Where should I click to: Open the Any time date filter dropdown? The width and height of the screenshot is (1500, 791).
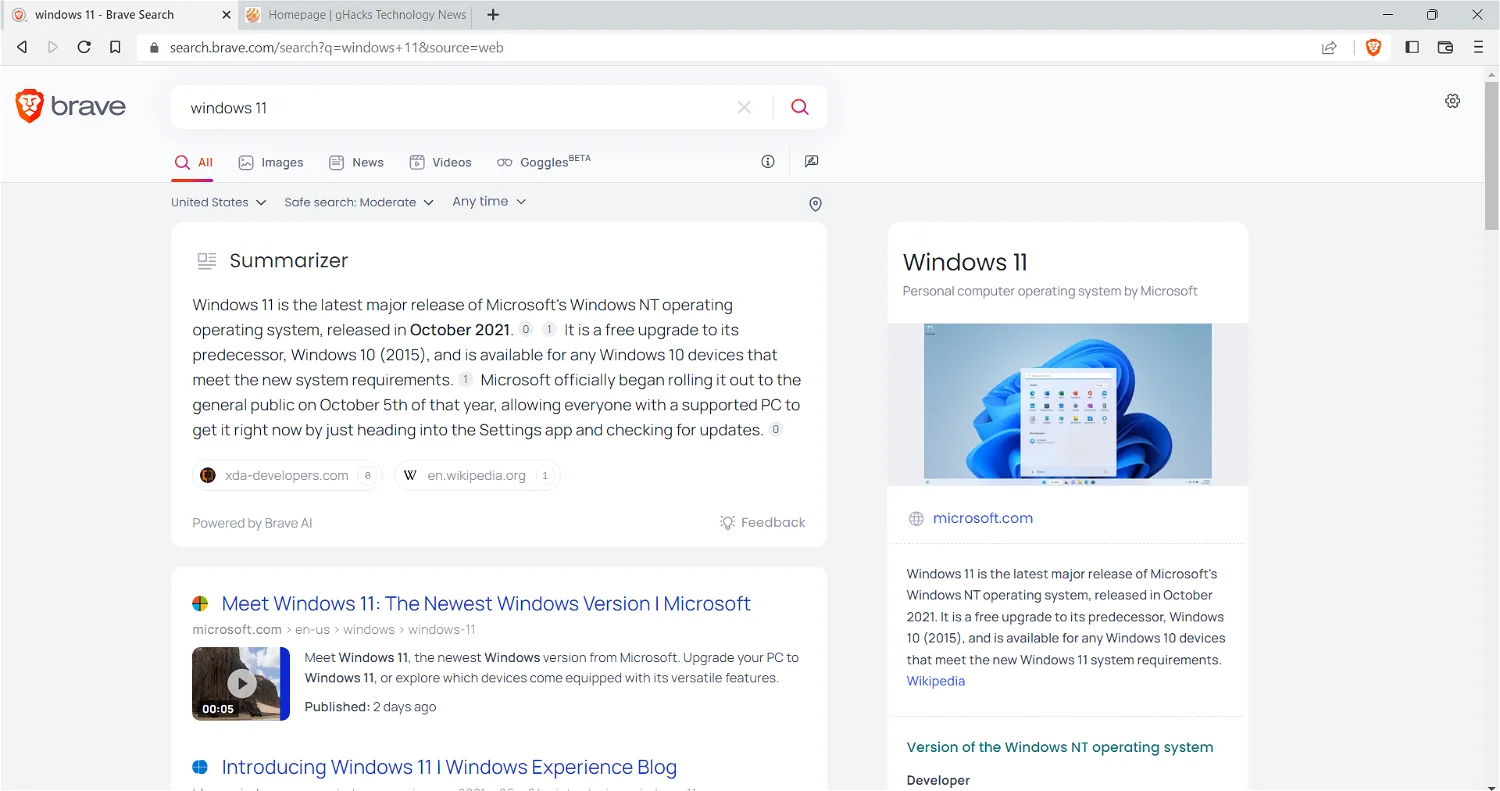[x=488, y=201]
